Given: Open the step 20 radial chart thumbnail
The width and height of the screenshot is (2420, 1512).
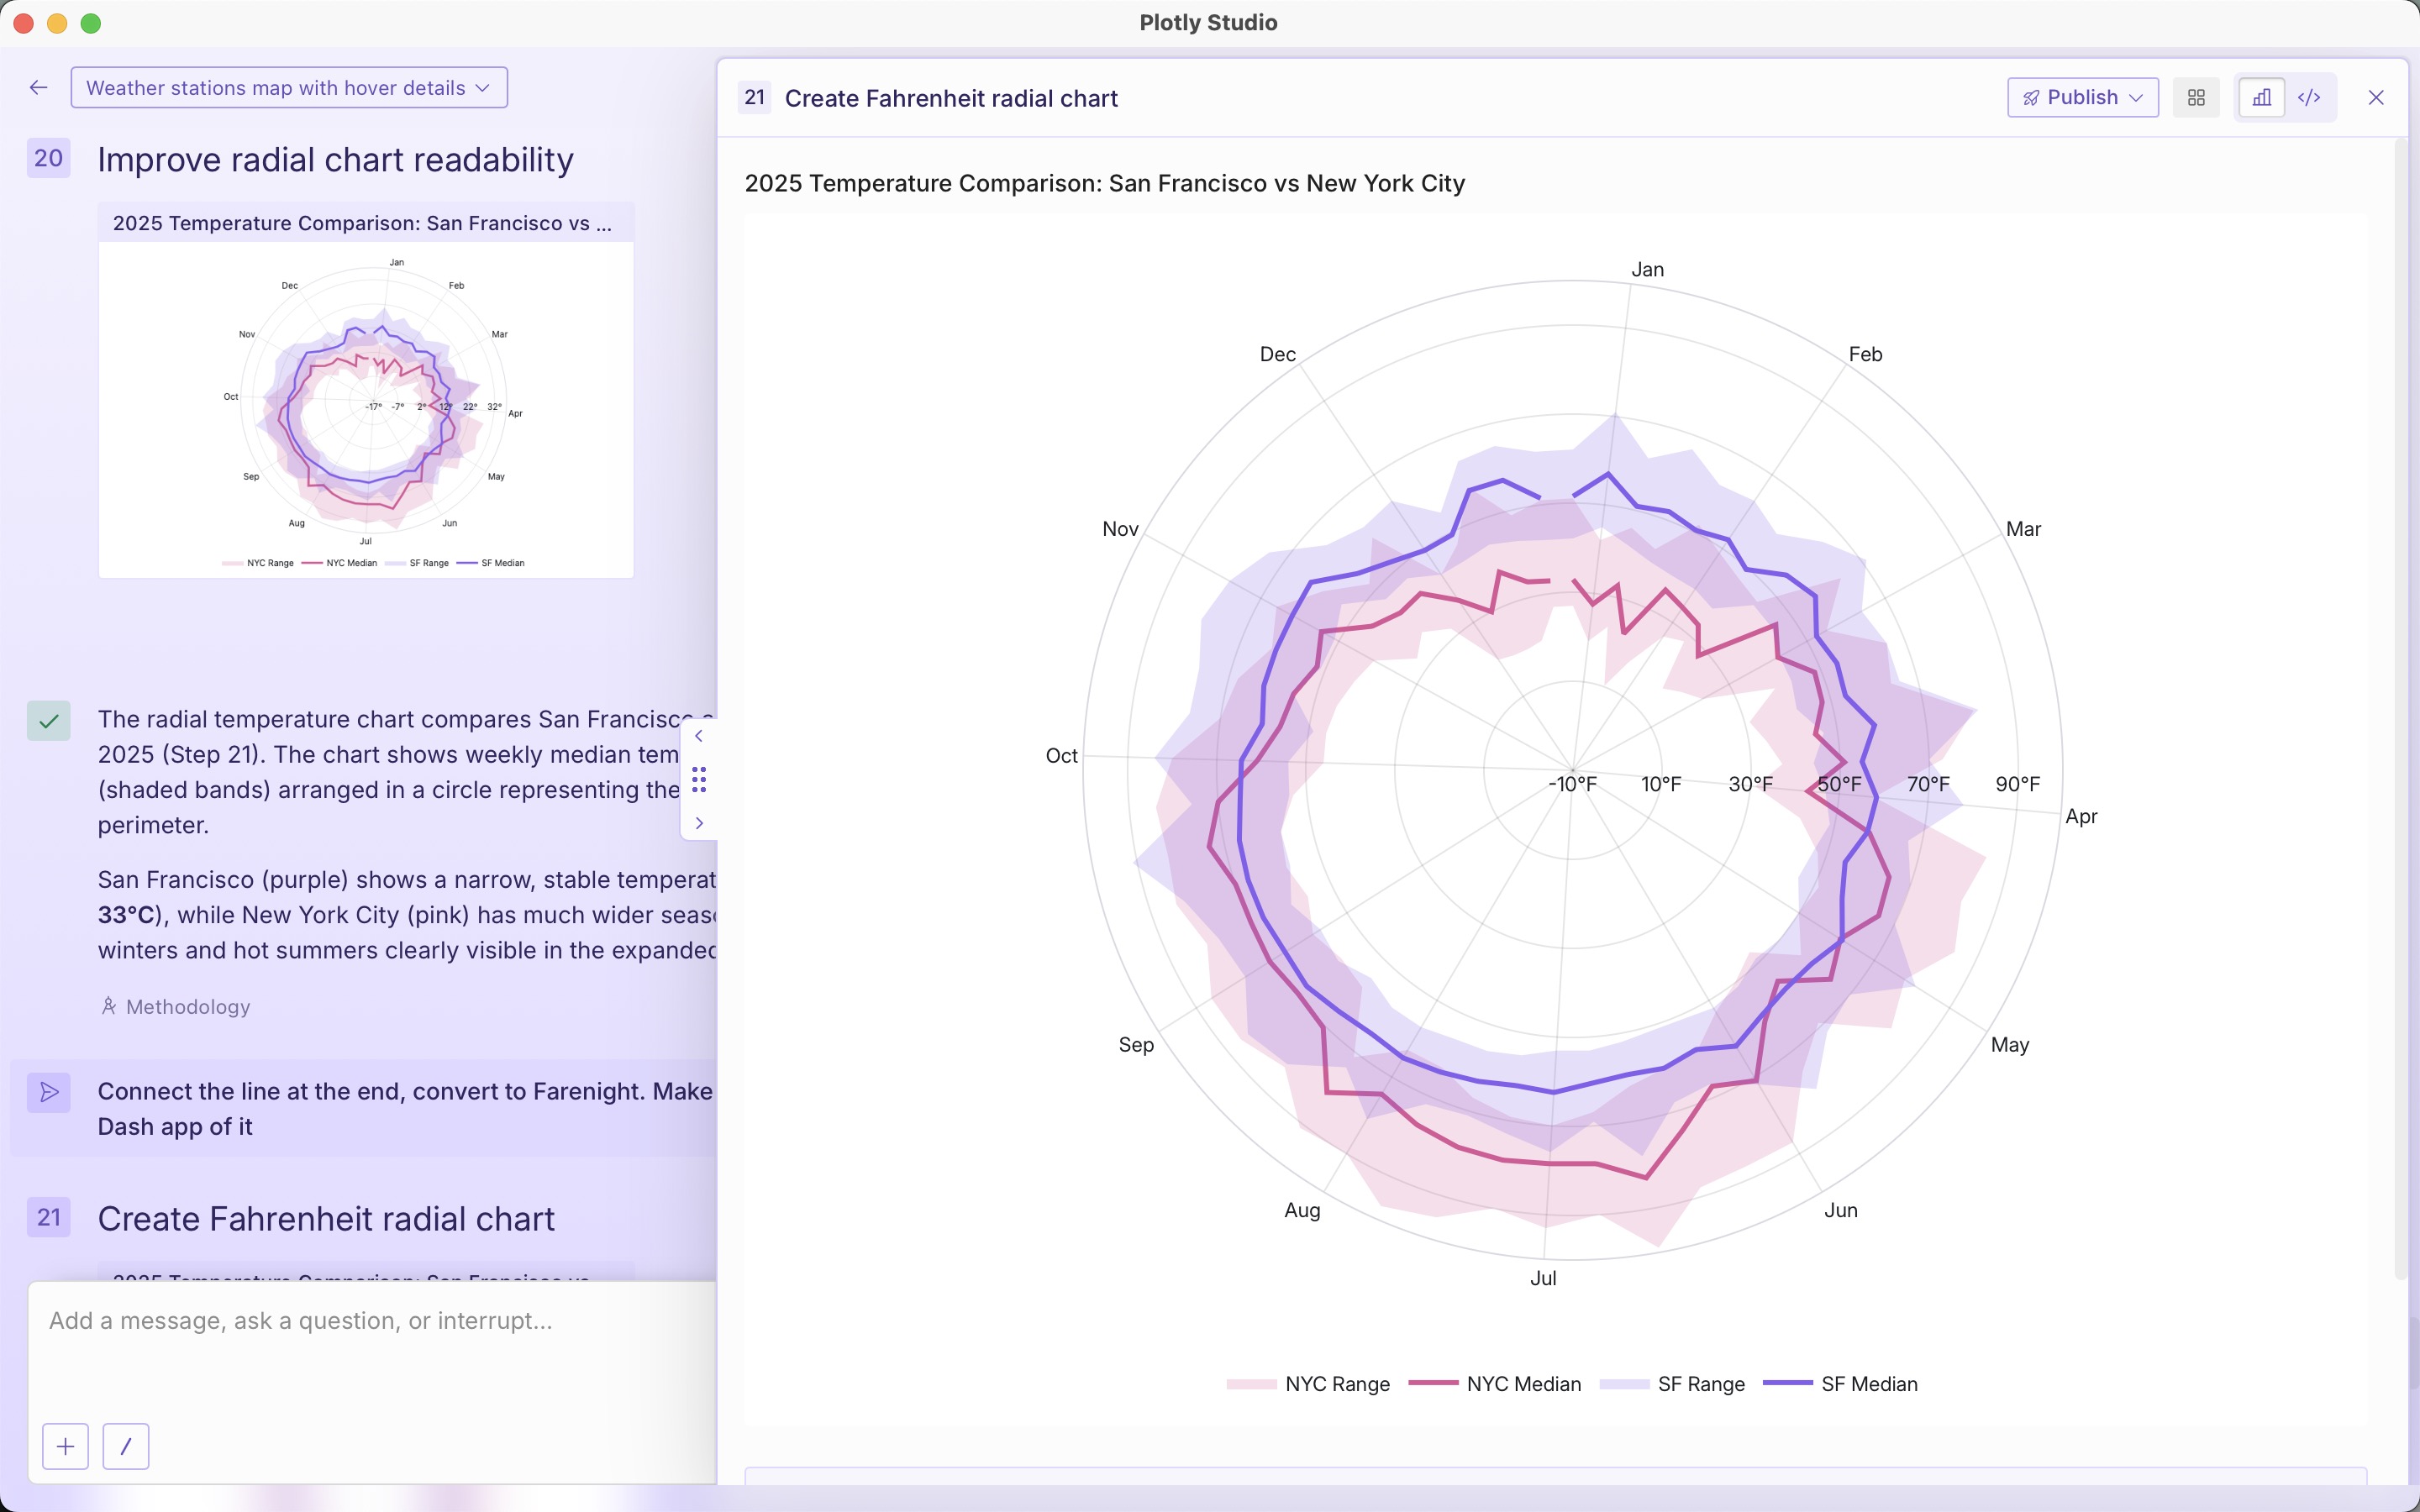Looking at the screenshot, I should point(366,391).
